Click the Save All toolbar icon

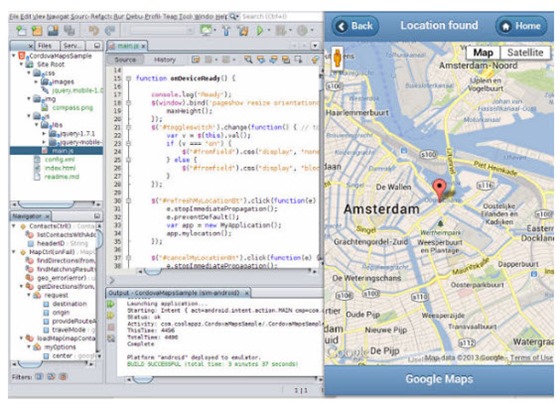tap(69, 31)
